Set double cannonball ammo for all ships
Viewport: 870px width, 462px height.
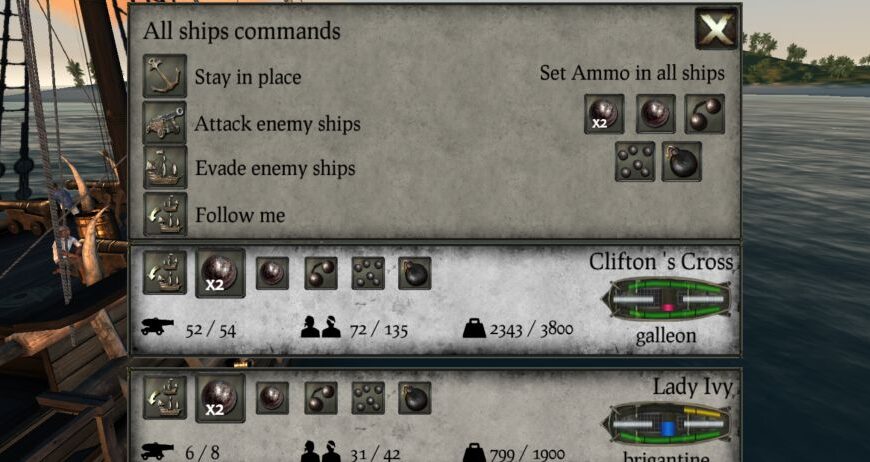pyautogui.click(x=604, y=114)
